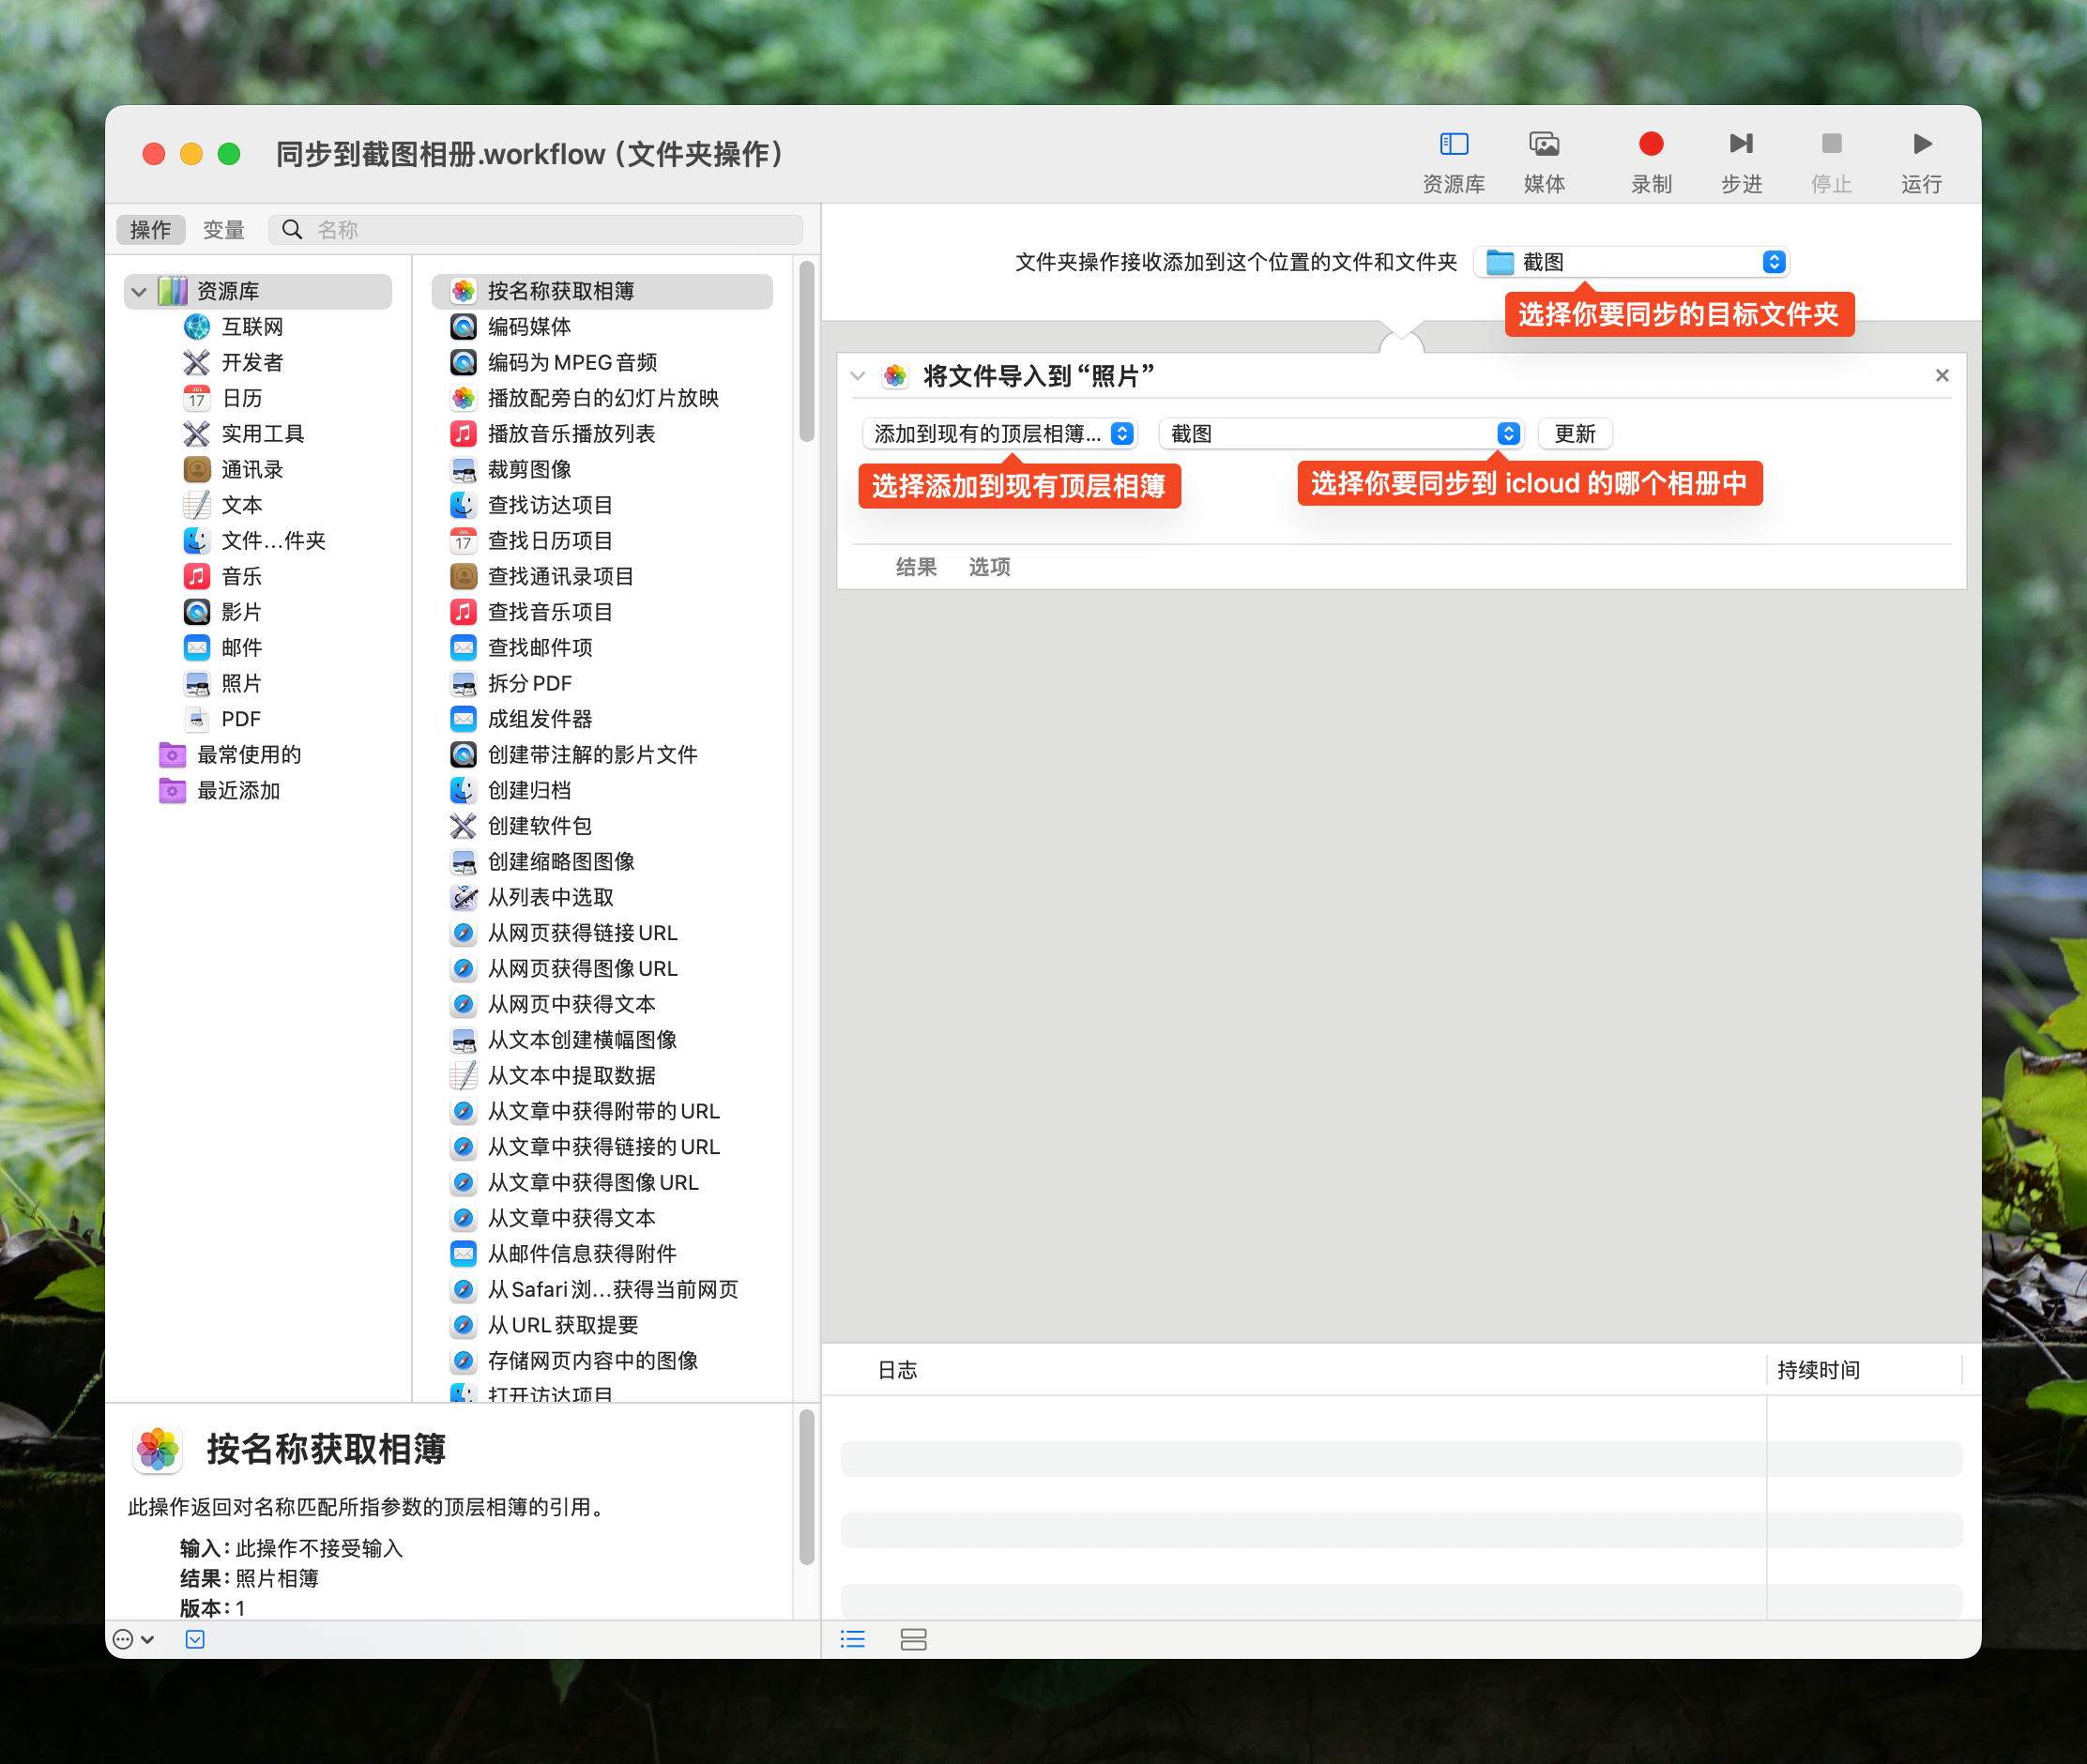Select the 按名称获取相簿 action
2087x1764 pixels.
pos(602,291)
